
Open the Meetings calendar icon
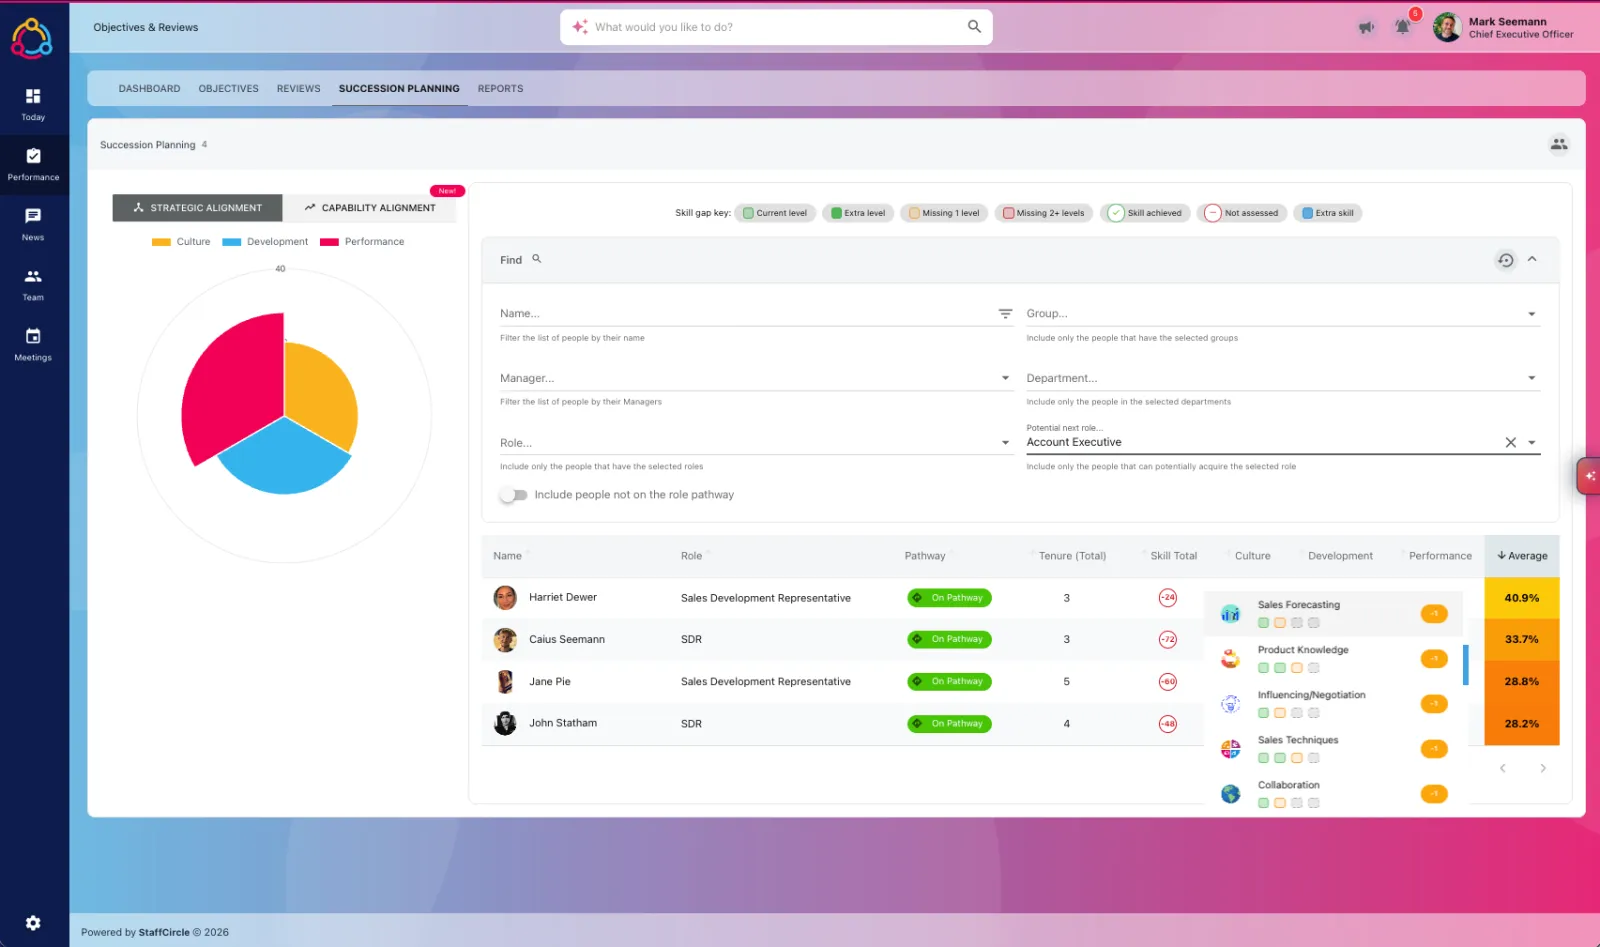pyautogui.click(x=33, y=337)
